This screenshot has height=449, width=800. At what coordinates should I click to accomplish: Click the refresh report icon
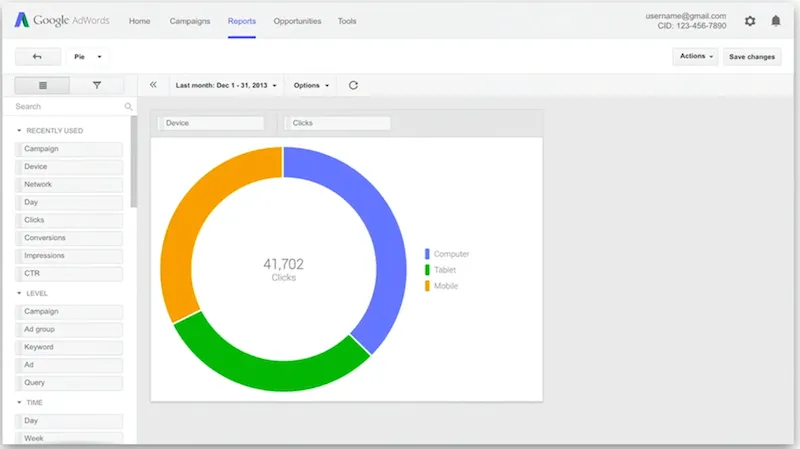coord(353,85)
